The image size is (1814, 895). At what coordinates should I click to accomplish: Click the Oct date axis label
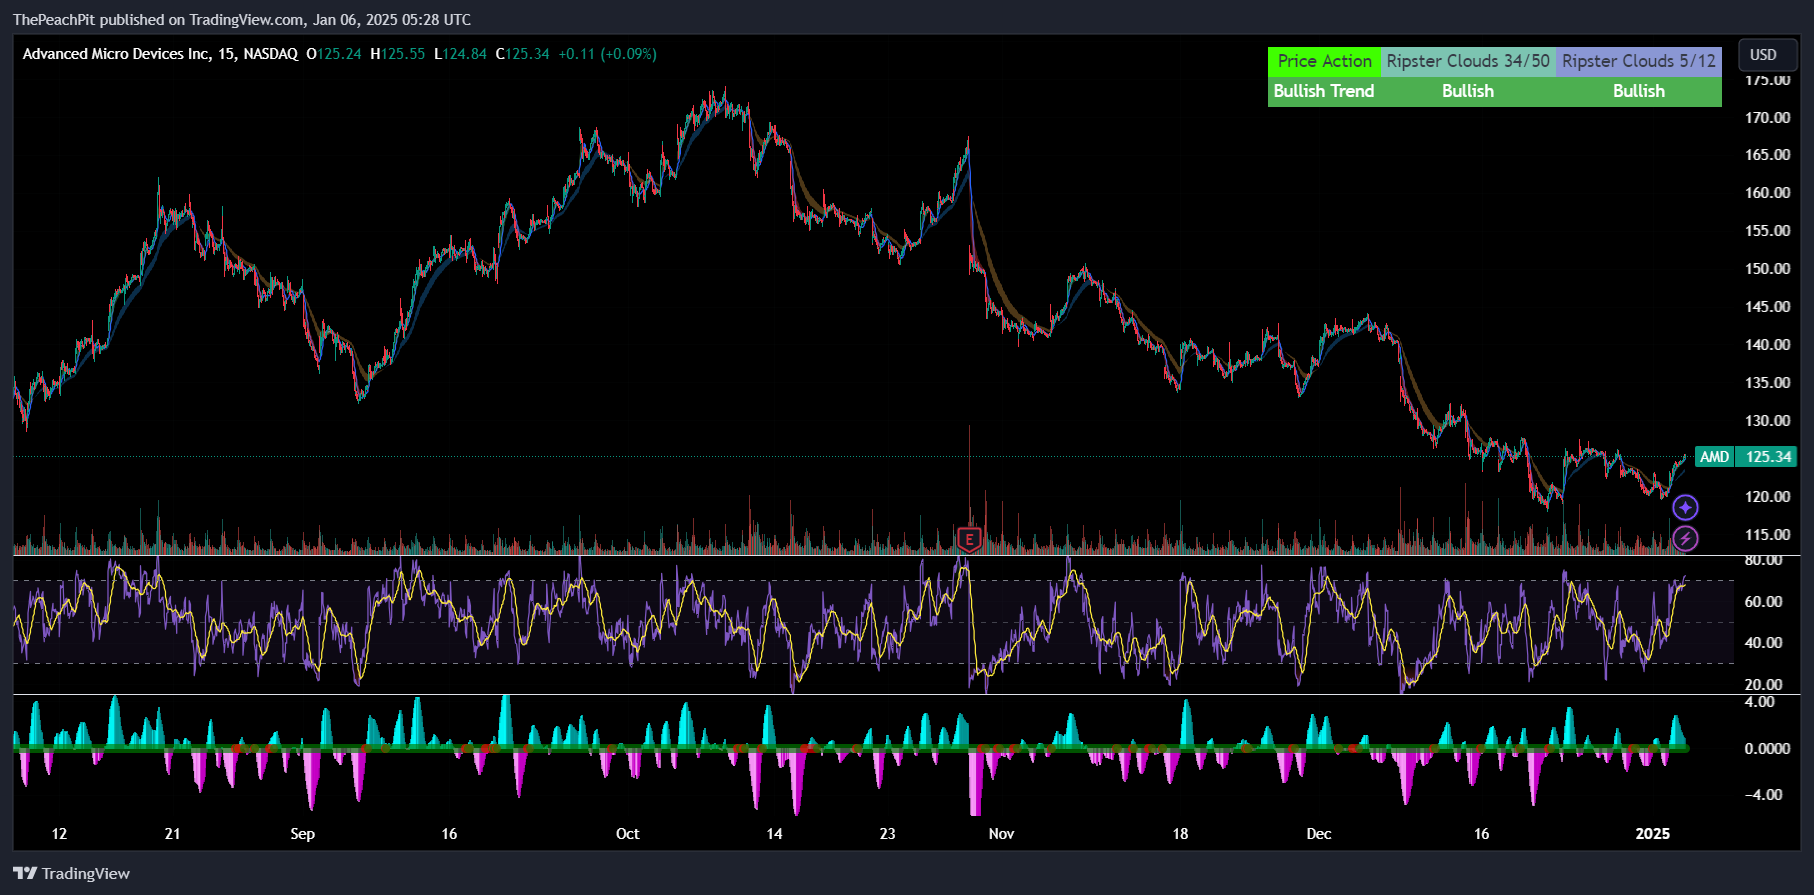[x=628, y=834]
